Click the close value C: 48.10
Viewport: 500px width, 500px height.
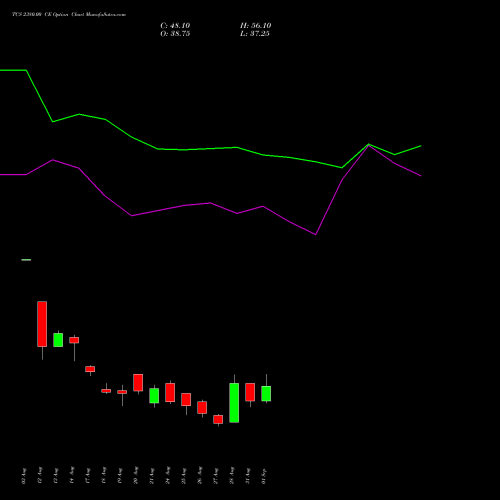(175, 26)
